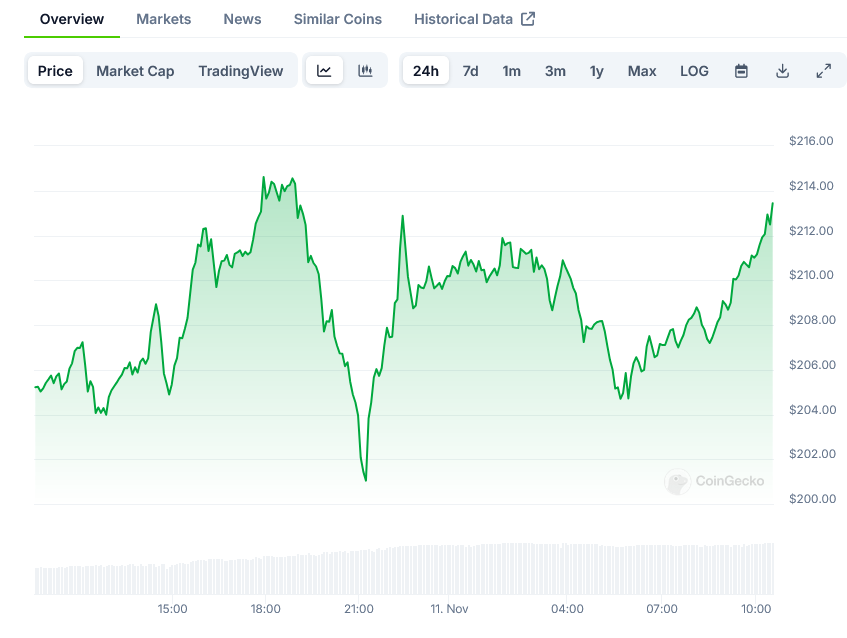This screenshot has height=638, width=847.
Task: Switch to candlestick chart icon
Action: [365, 71]
